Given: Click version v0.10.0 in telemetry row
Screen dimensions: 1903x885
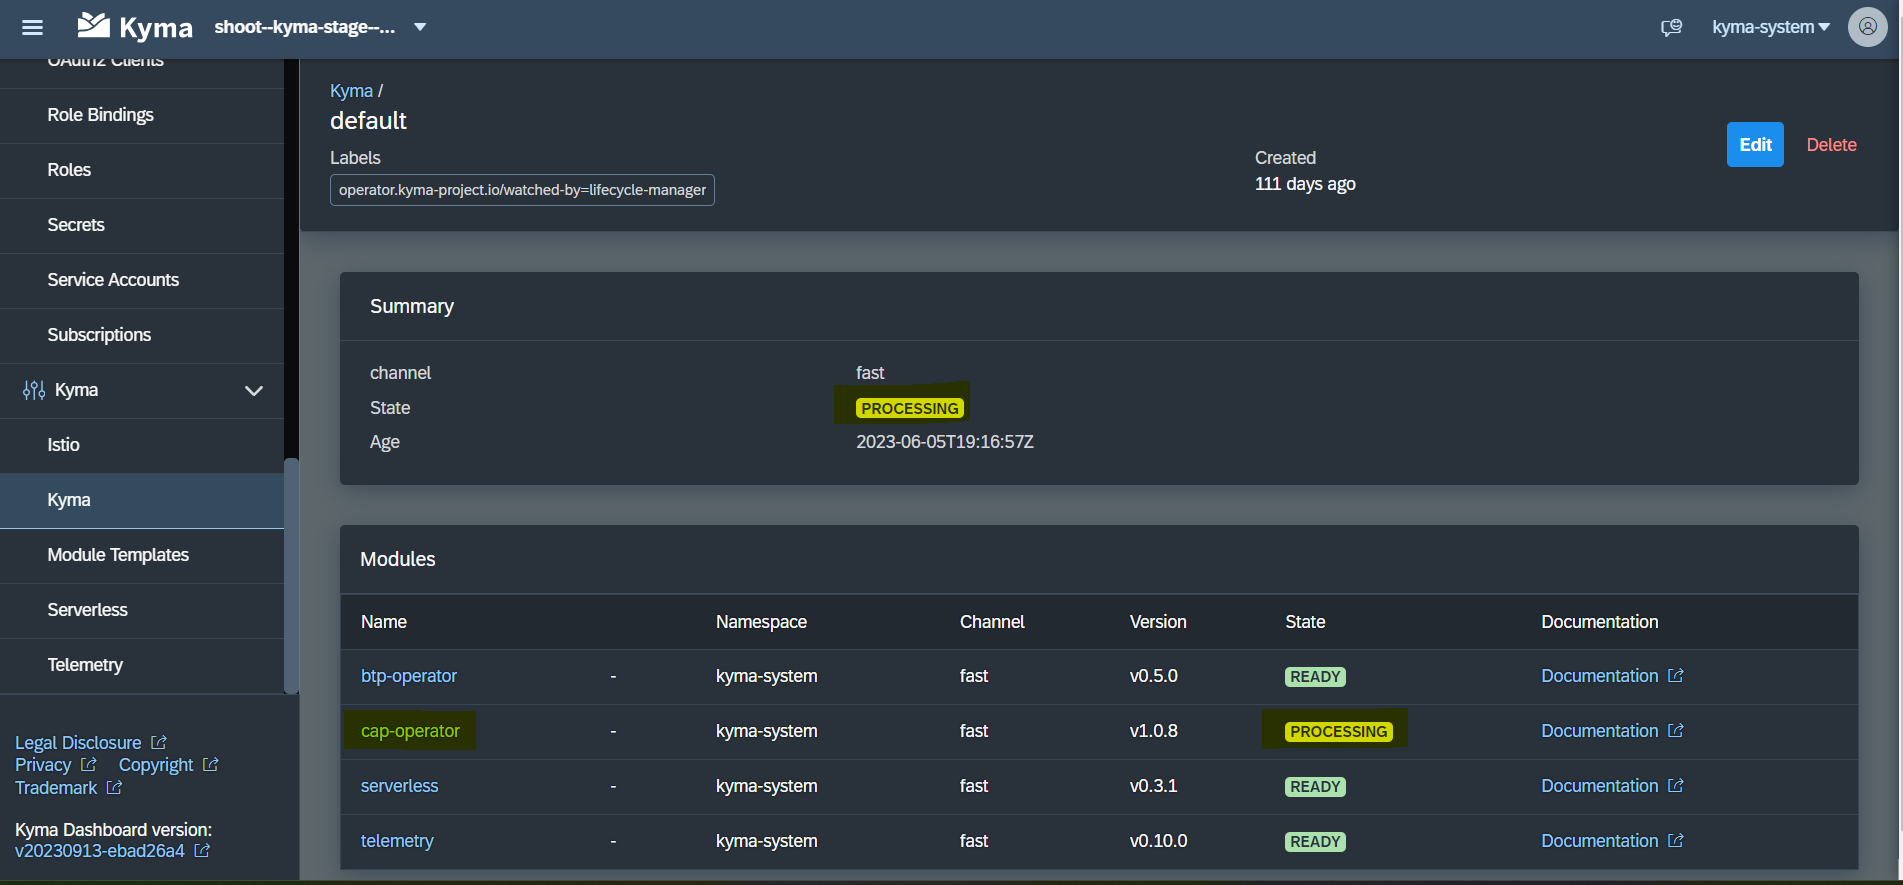Looking at the screenshot, I should point(1159,841).
